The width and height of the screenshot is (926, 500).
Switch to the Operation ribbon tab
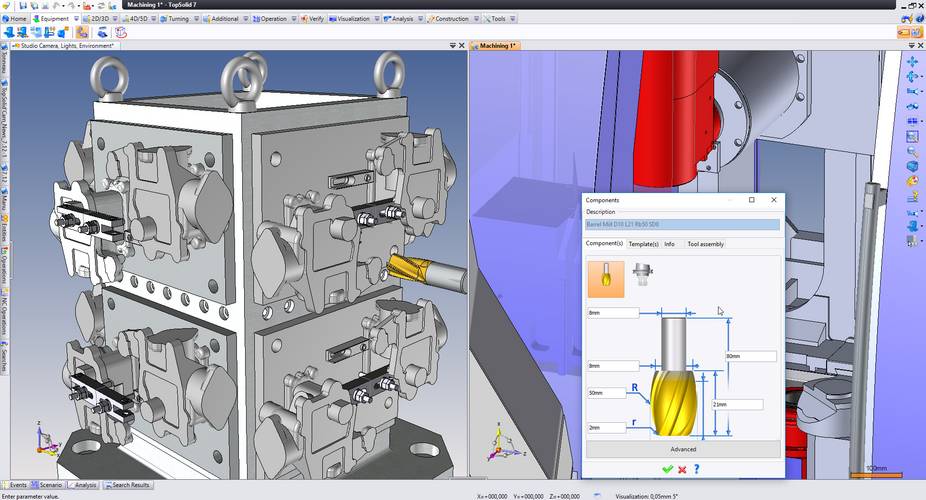point(273,18)
